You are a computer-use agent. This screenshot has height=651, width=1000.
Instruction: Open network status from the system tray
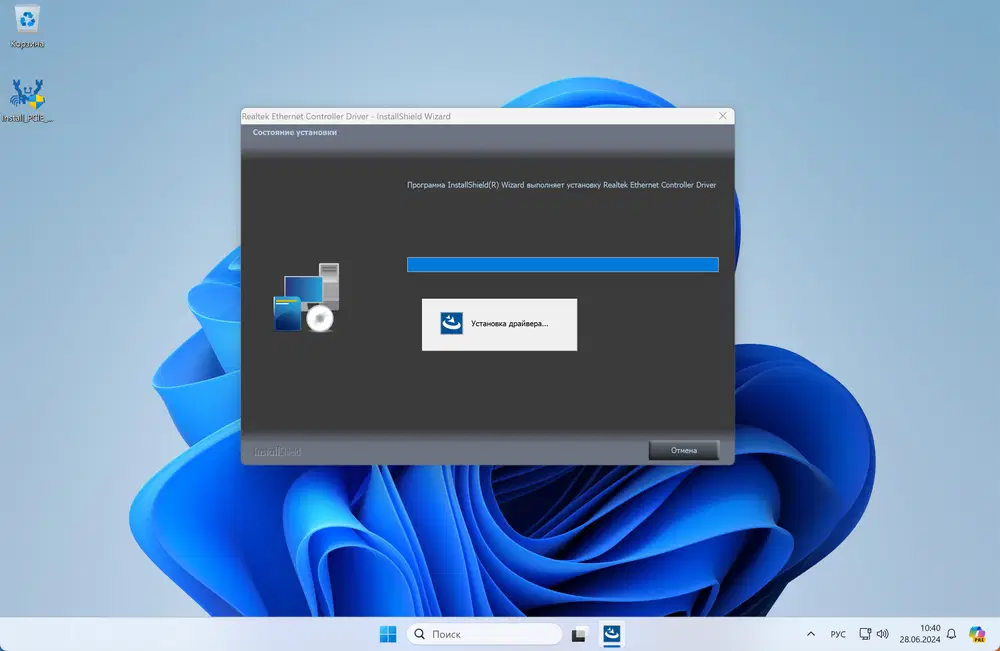865,634
